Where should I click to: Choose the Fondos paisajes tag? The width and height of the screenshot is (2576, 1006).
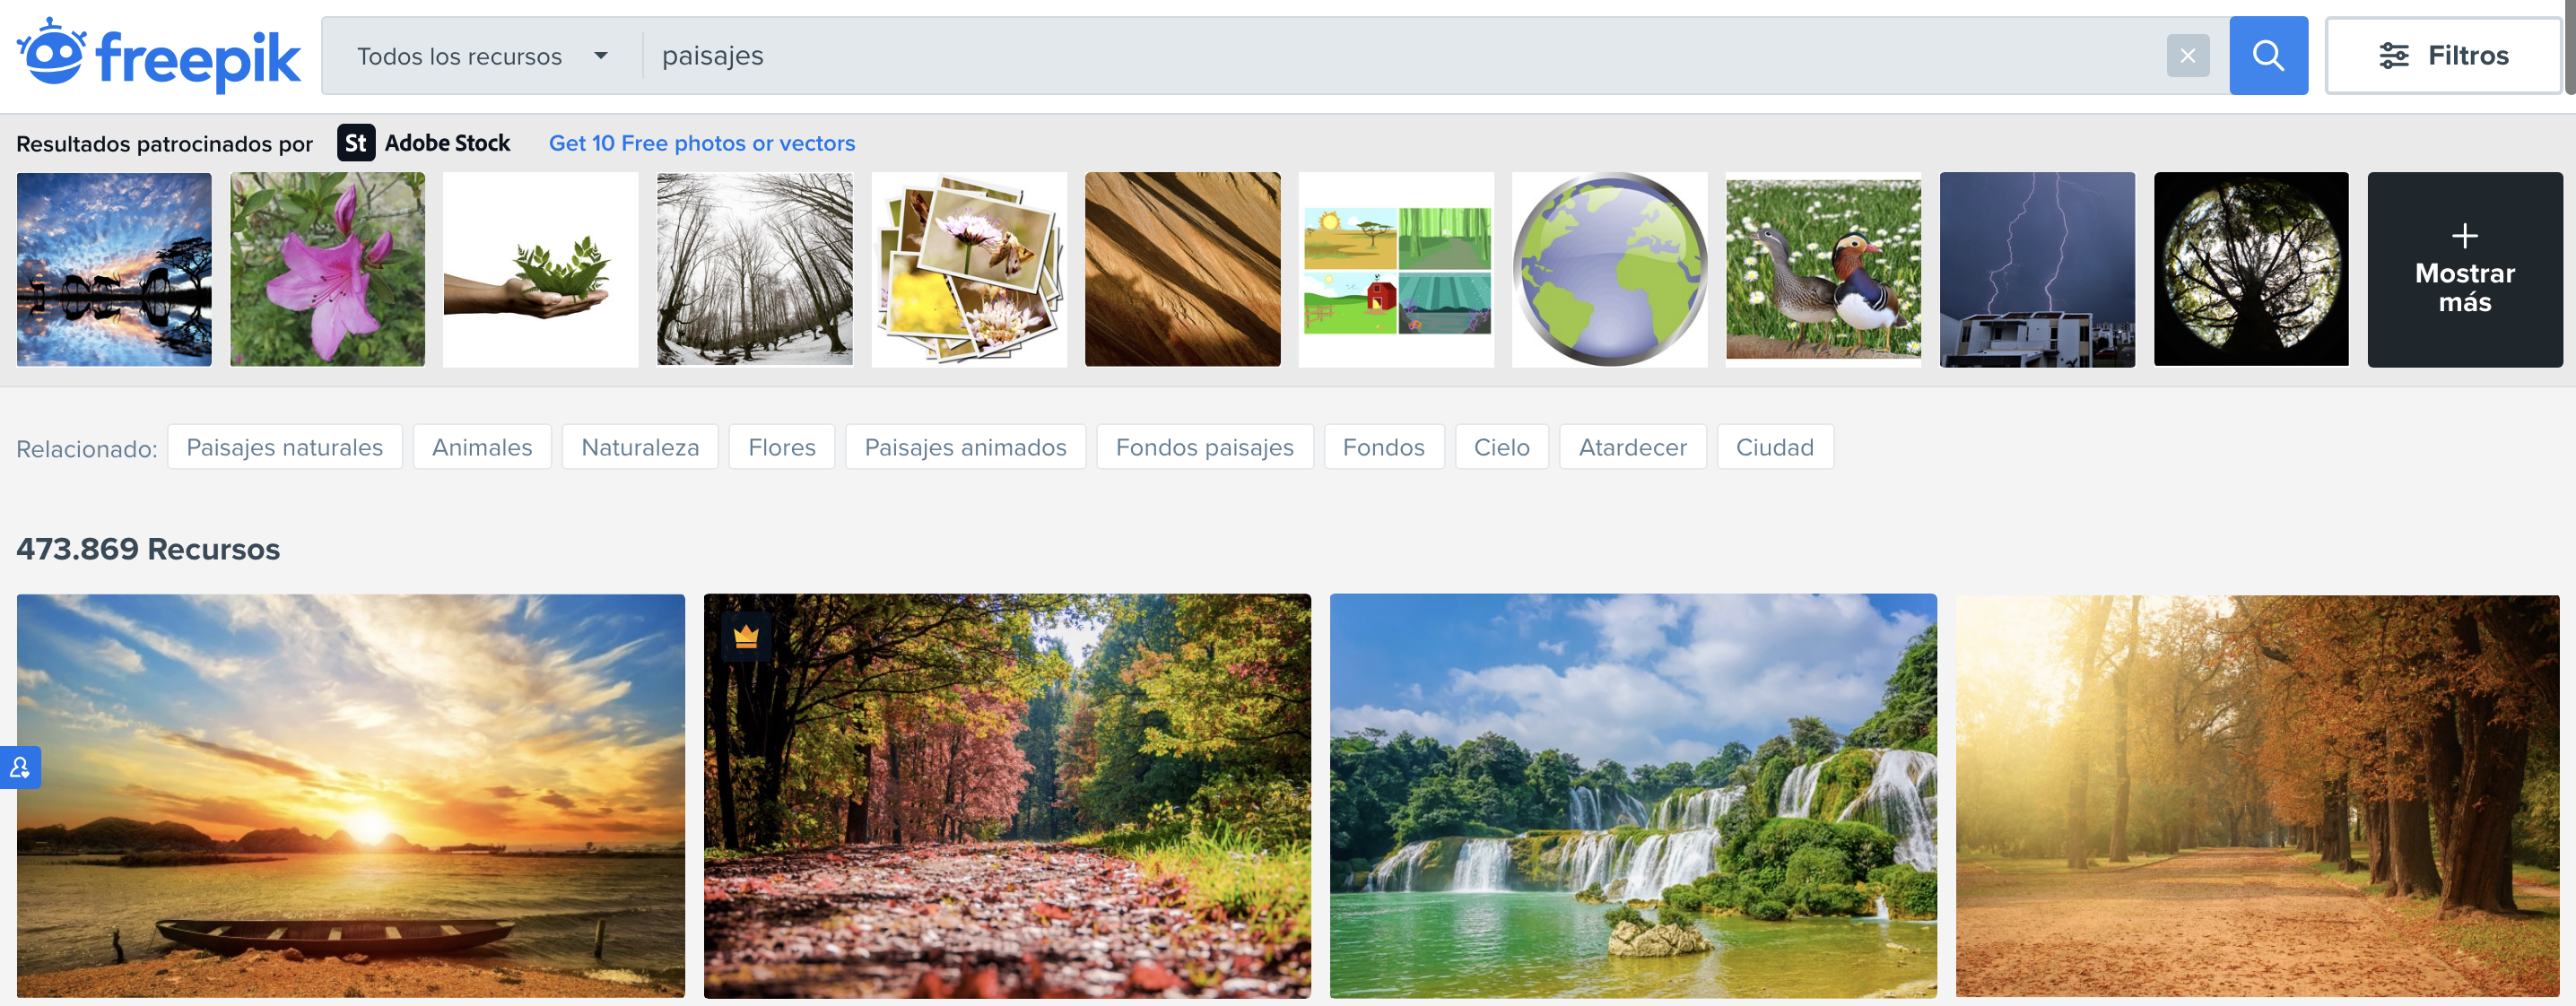pyautogui.click(x=1204, y=447)
